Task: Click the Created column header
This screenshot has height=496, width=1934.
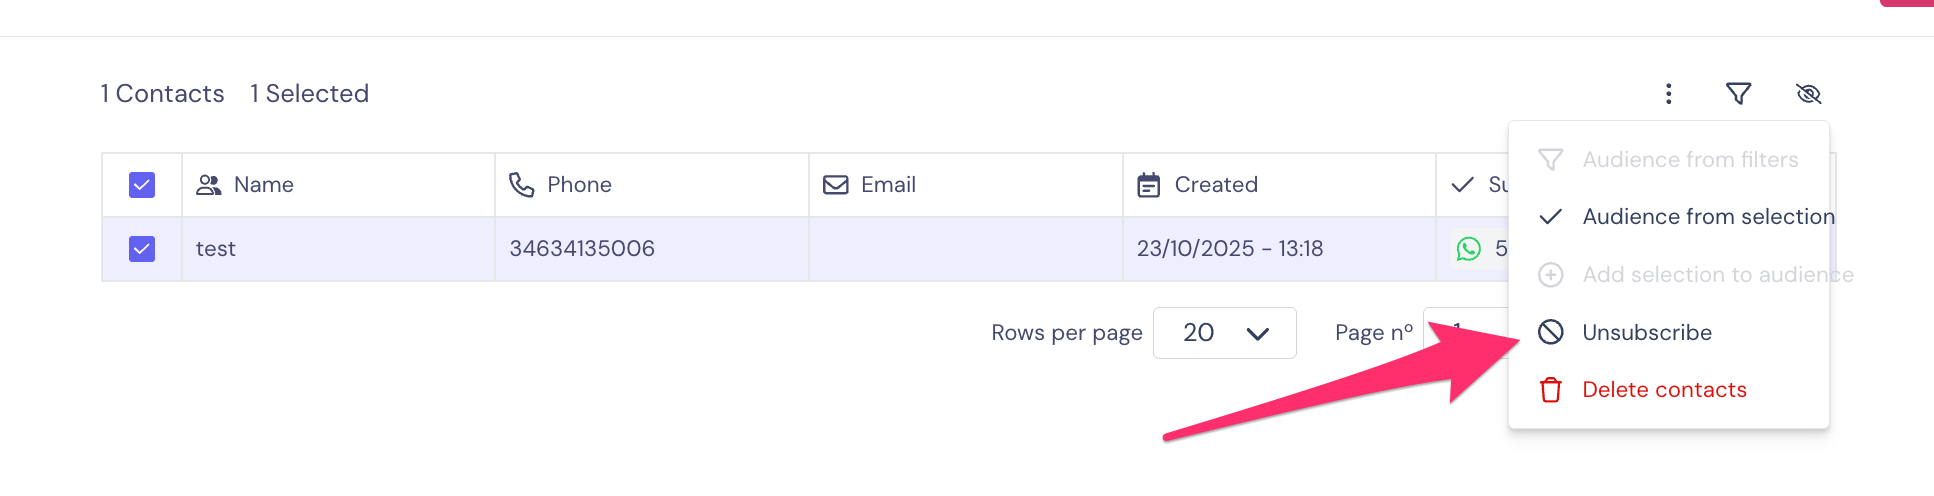Action: coord(1215,185)
